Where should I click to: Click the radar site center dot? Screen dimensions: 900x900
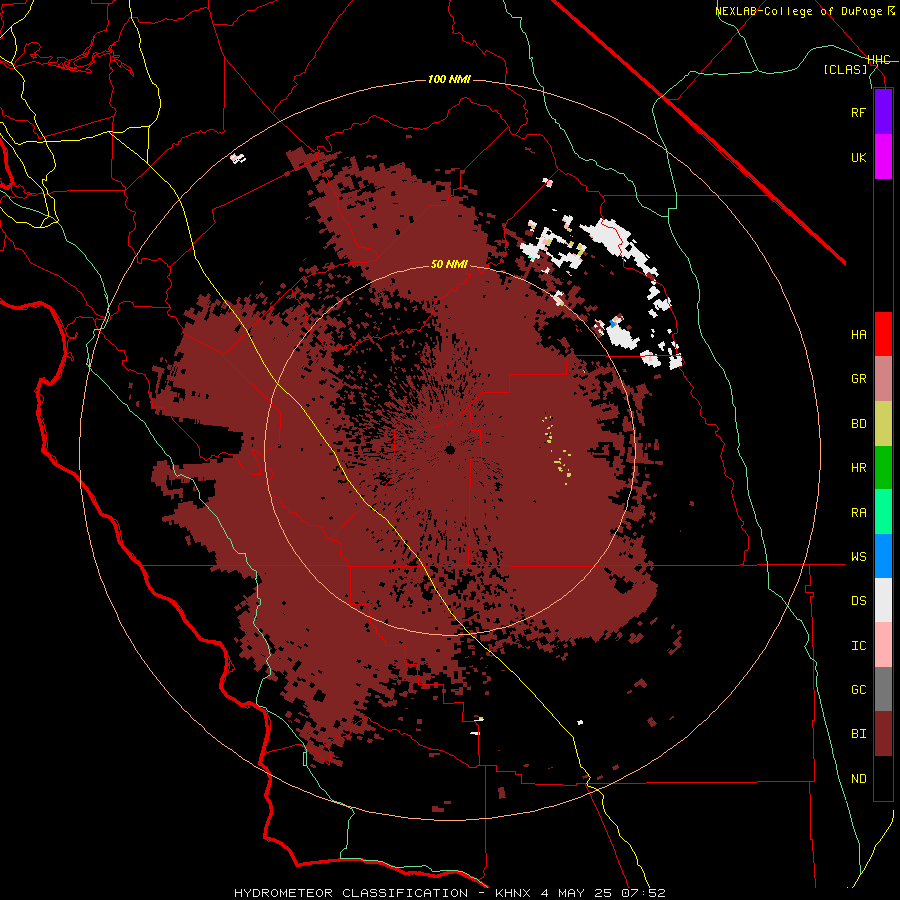click(x=450, y=450)
